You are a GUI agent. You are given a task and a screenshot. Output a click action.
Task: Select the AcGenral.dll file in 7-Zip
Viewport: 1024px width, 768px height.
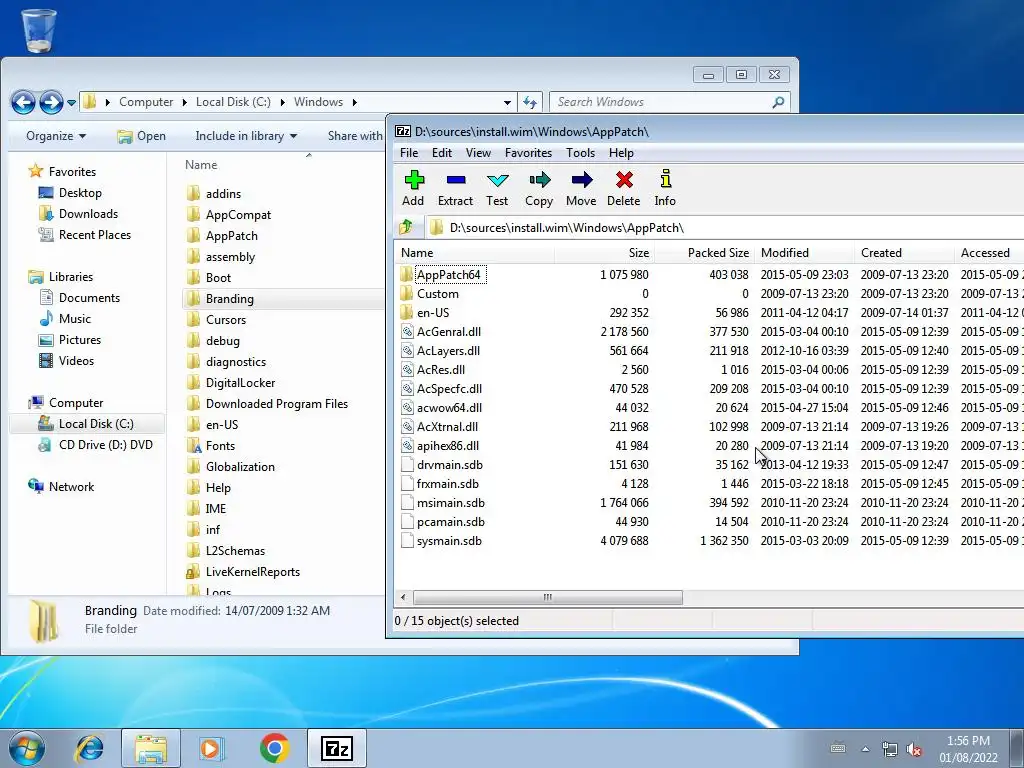(449, 332)
